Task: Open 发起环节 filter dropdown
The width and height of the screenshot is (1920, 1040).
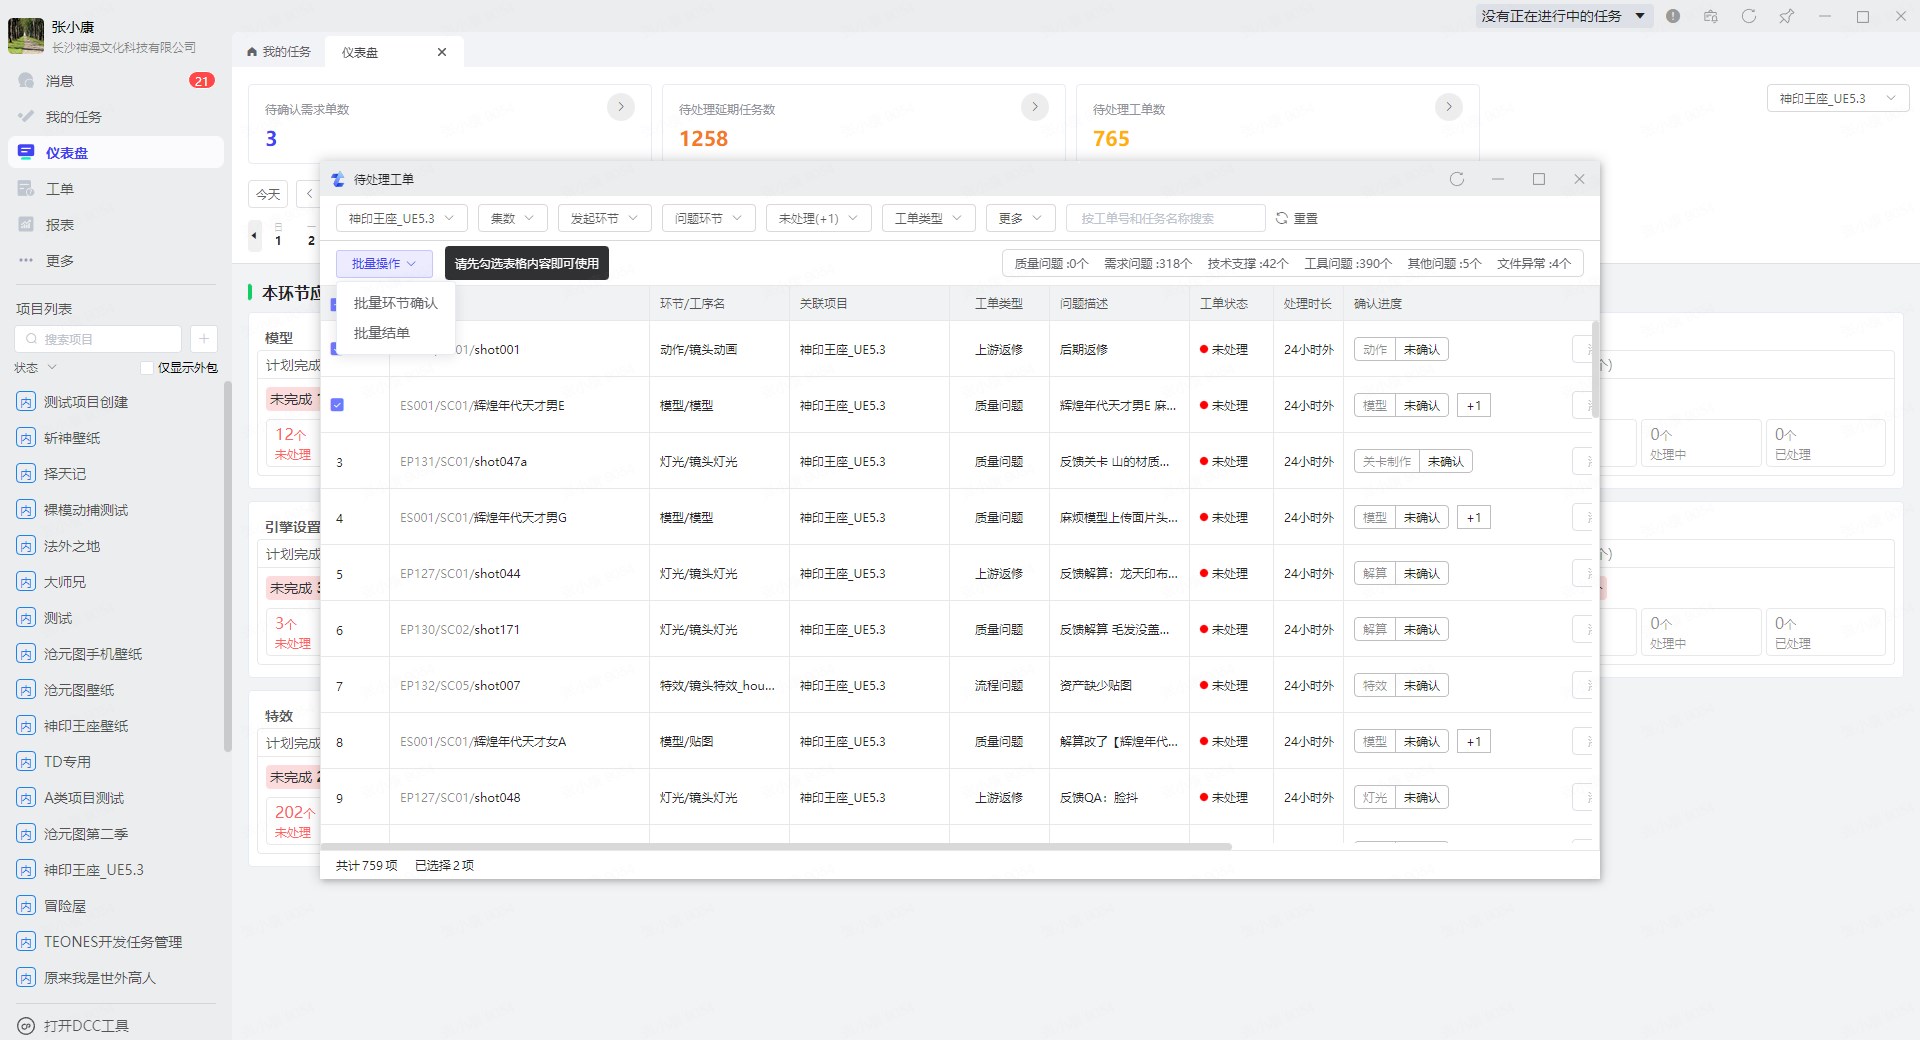Action: point(605,218)
